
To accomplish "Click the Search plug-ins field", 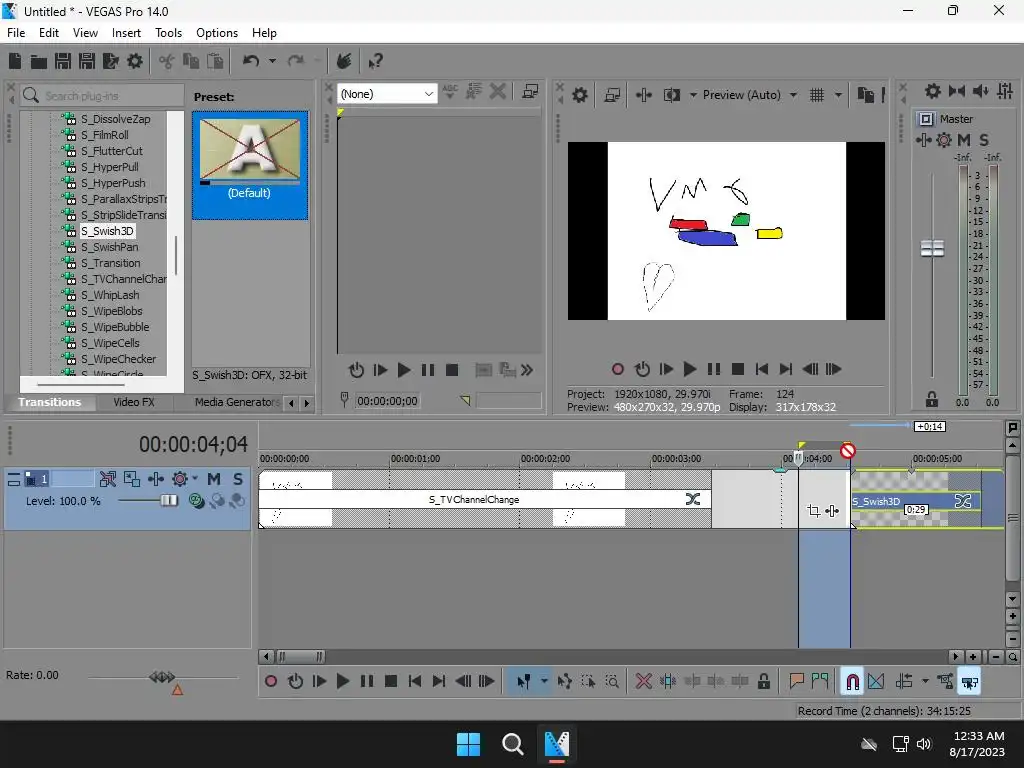I will [103, 96].
